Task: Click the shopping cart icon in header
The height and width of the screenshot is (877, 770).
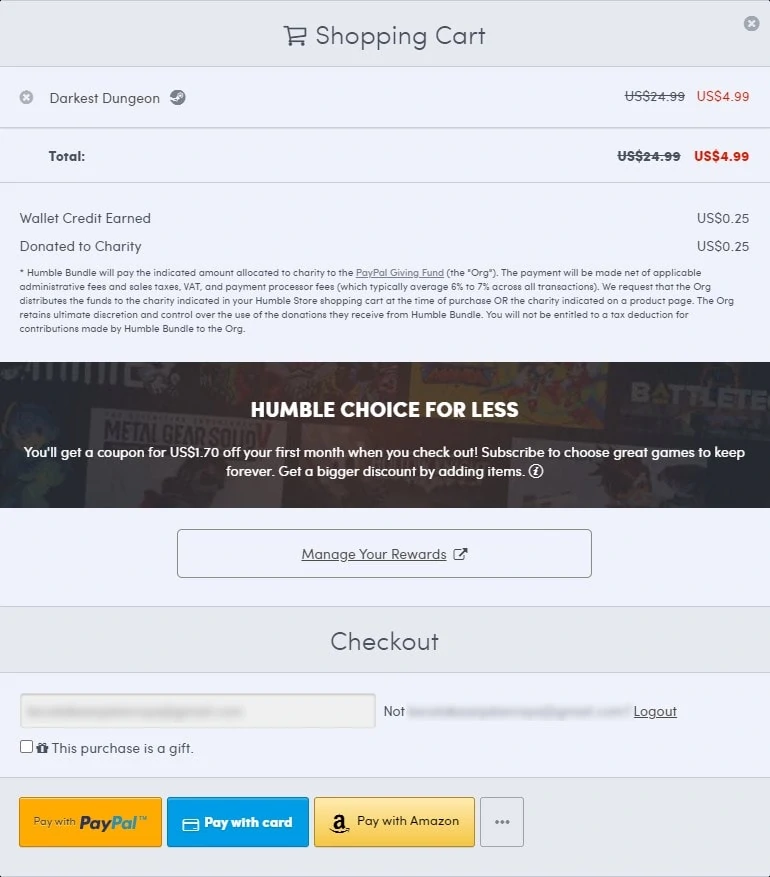Action: (294, 35)
